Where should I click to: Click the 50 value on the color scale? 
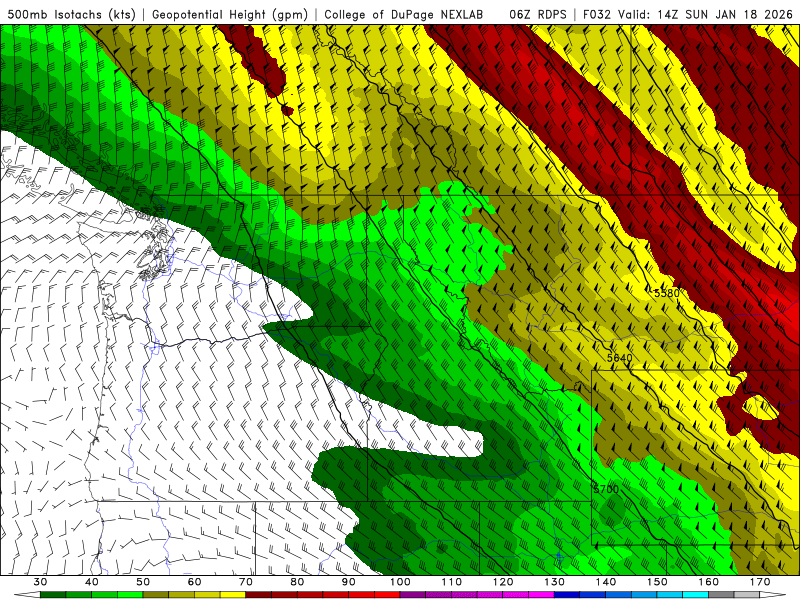coord(143,582)
